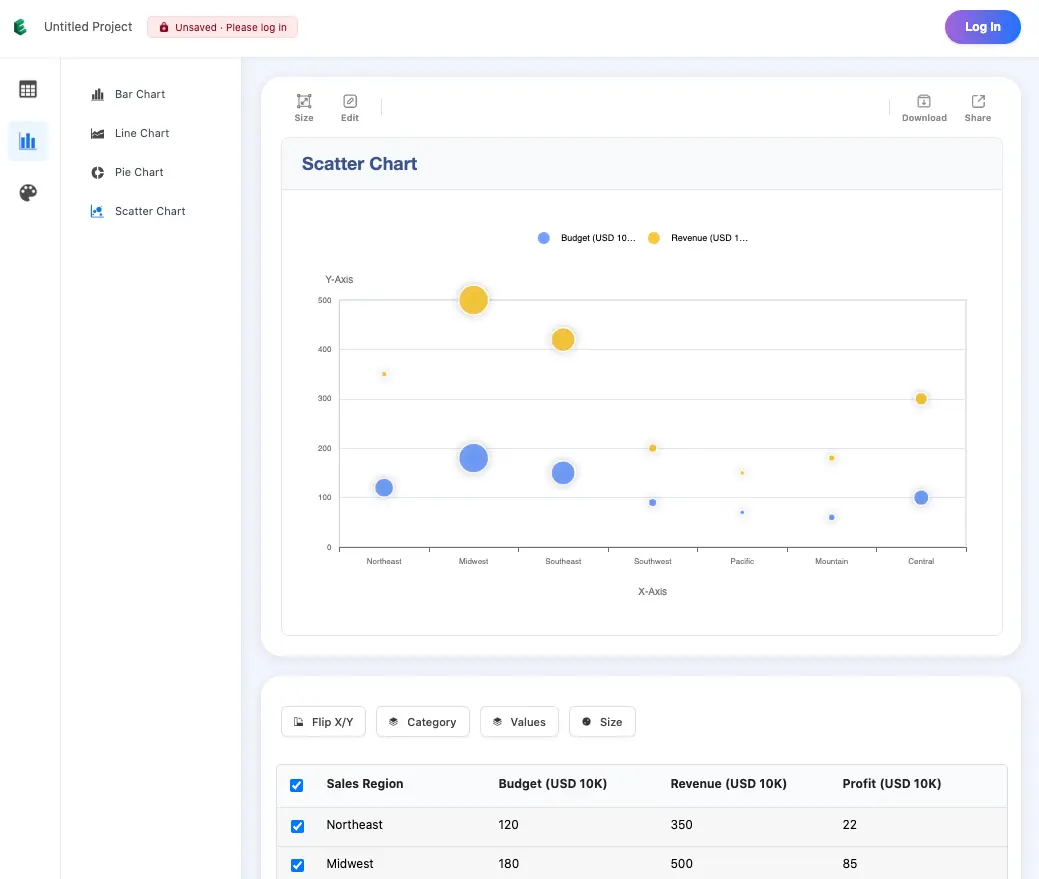Click the Midwest budget value 180
The height and width of the screenshot is (879, 1039).
[508, 864]
